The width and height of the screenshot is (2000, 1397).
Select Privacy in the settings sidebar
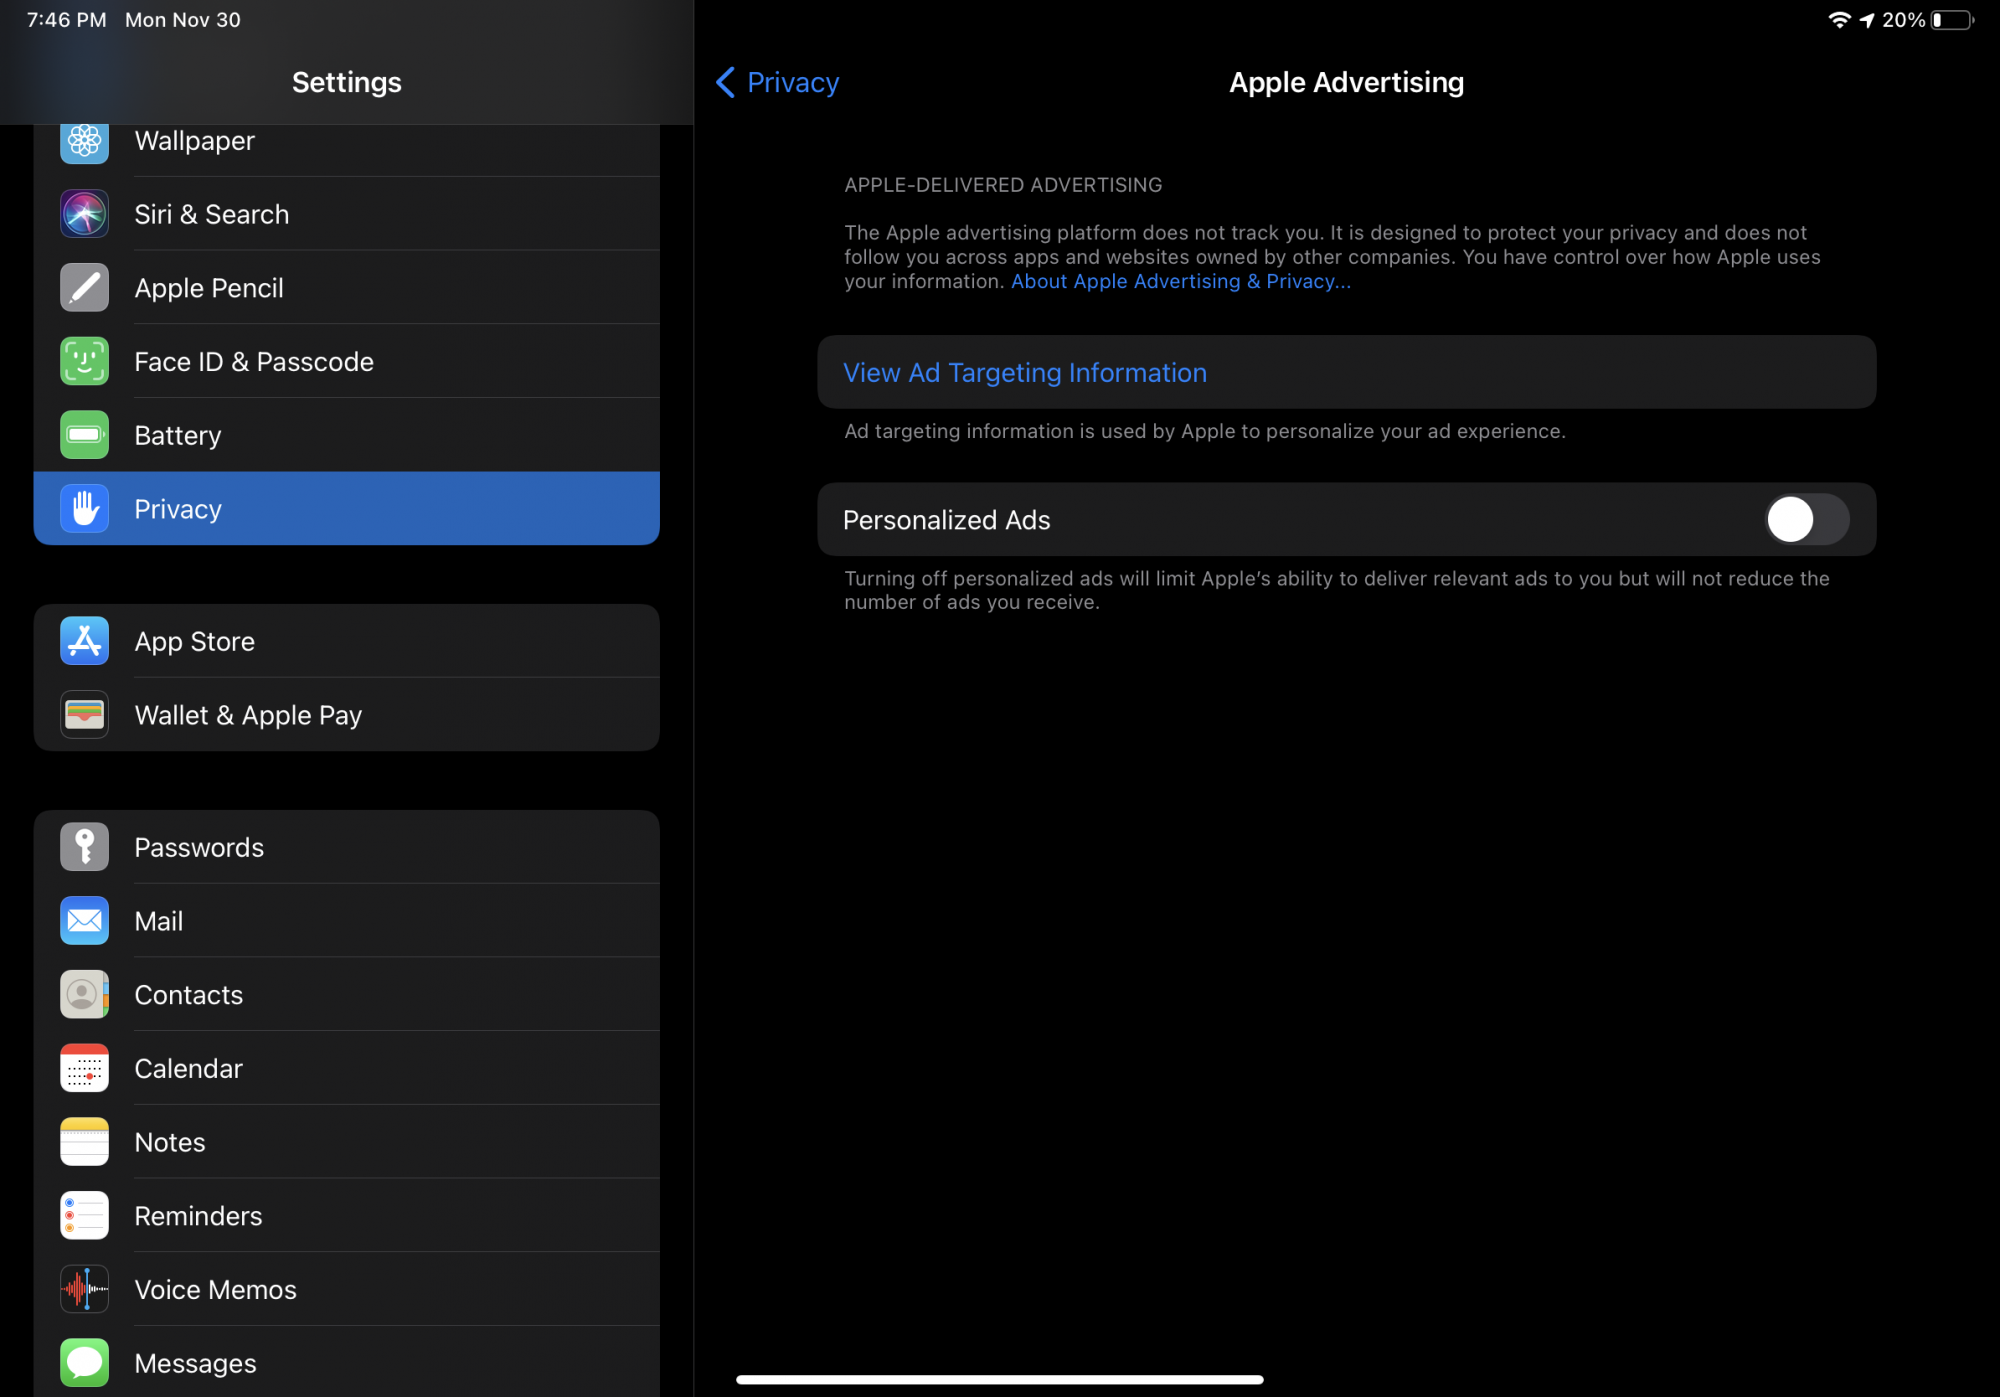[346, 509]
